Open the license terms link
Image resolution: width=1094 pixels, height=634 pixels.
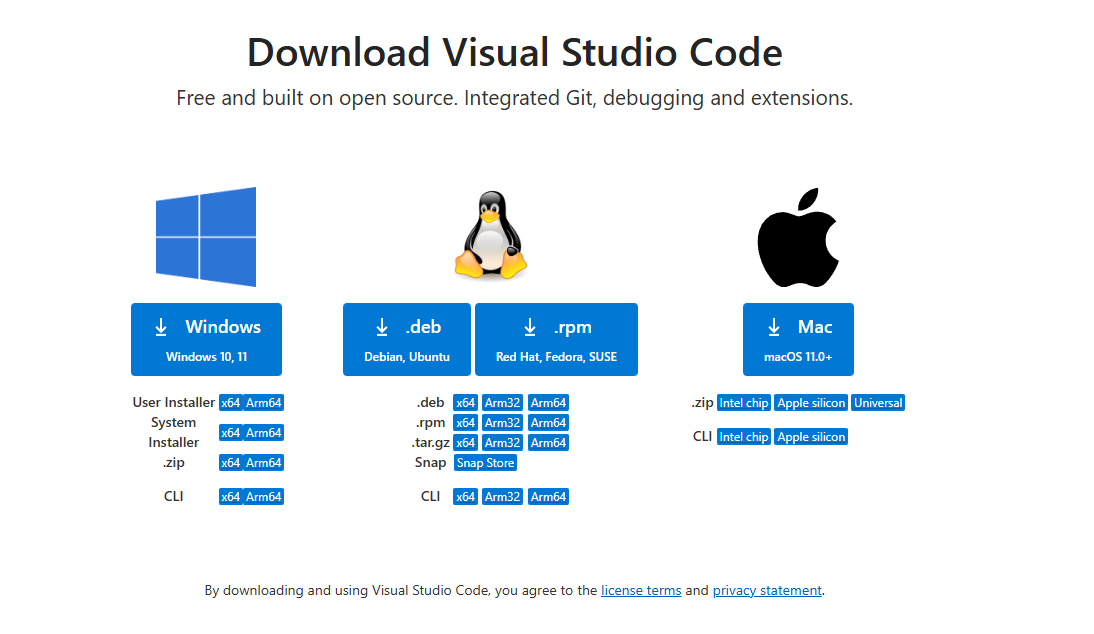pos(641,591)
